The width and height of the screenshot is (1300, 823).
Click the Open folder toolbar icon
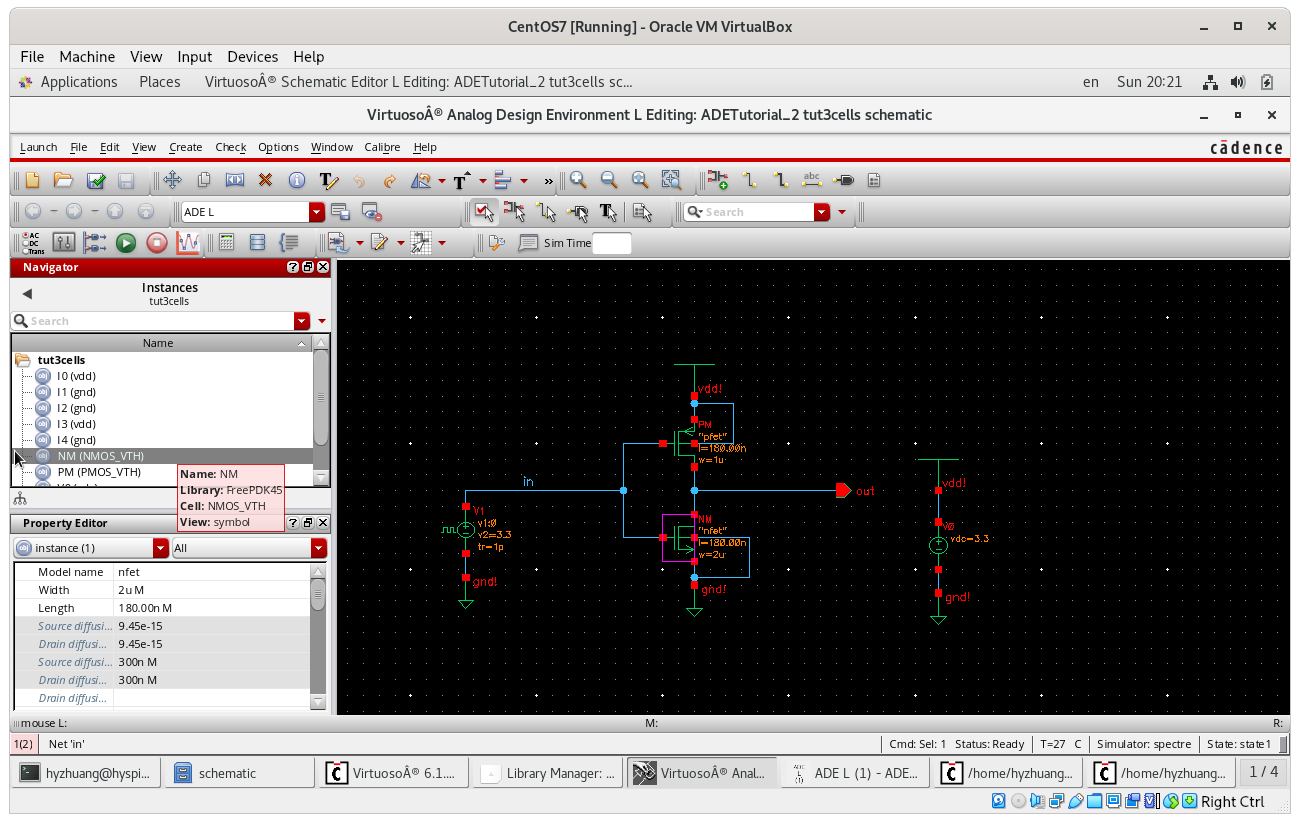[x=63, y=181]
